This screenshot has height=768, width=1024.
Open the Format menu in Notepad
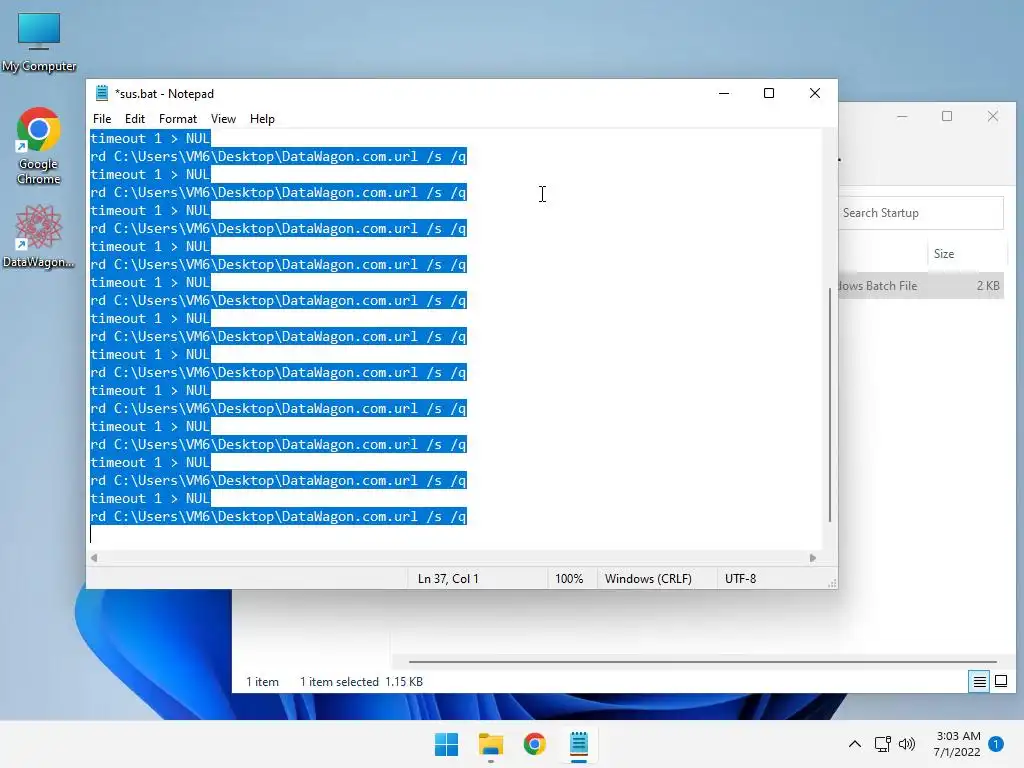(x=178, y=119)
